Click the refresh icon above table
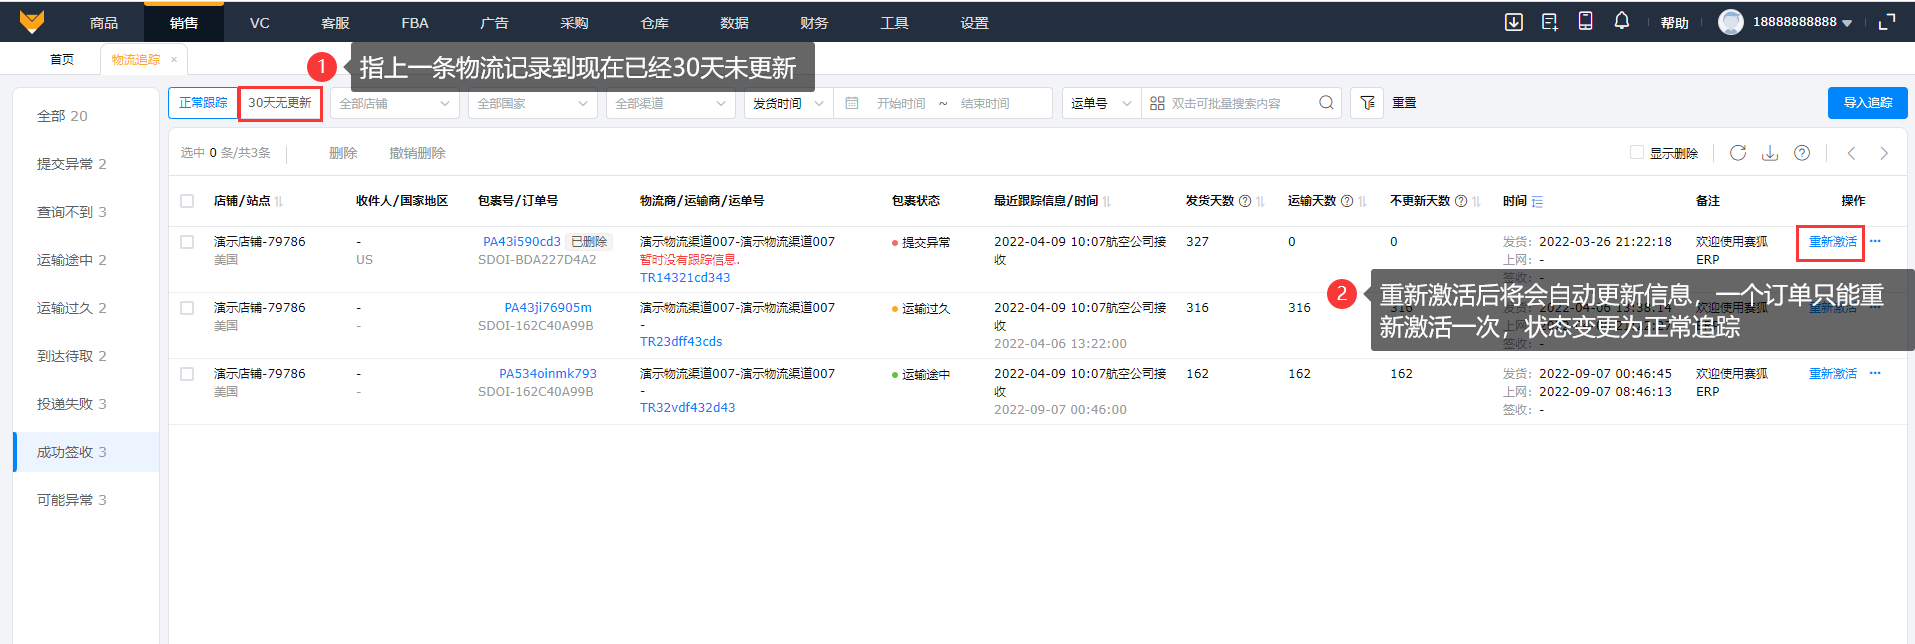 tap(1738, 153)
